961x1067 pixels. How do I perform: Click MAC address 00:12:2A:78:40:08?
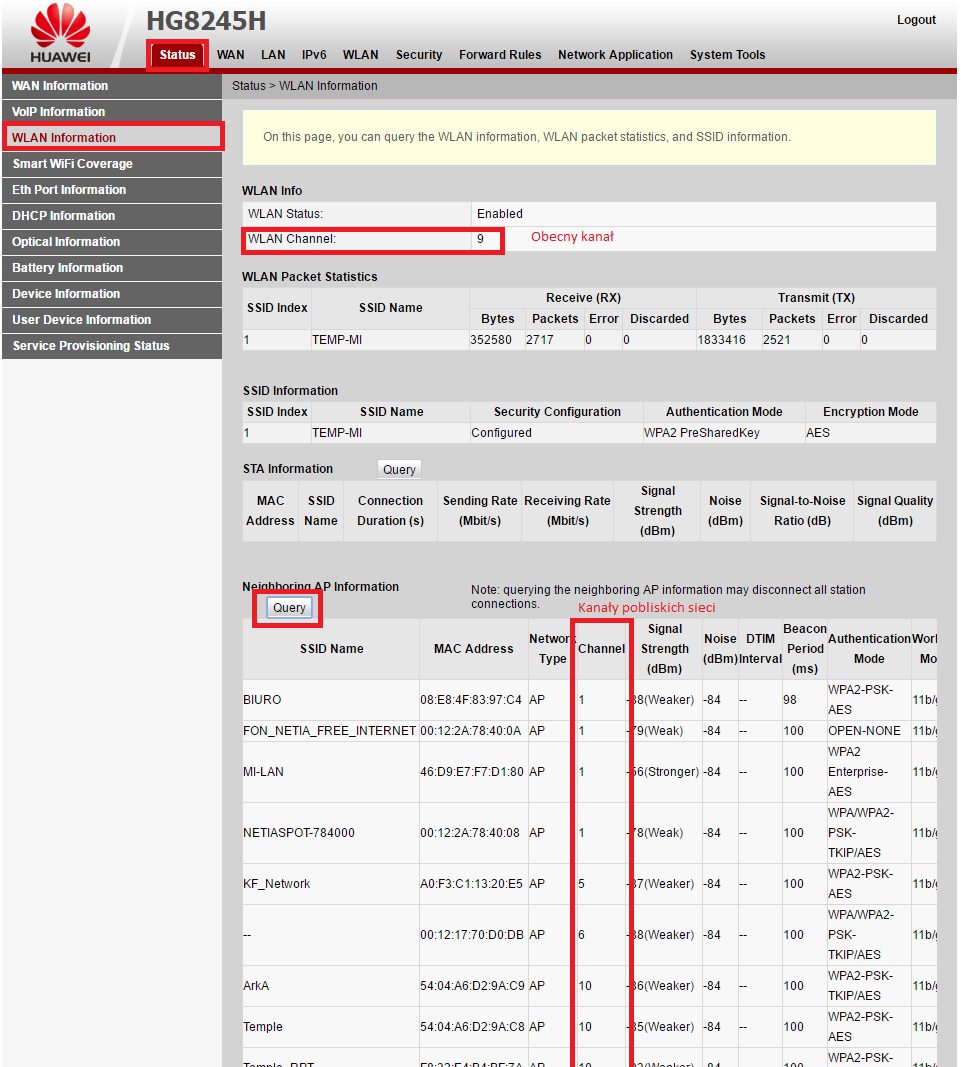pyautogui.click(x=470, y=833)
